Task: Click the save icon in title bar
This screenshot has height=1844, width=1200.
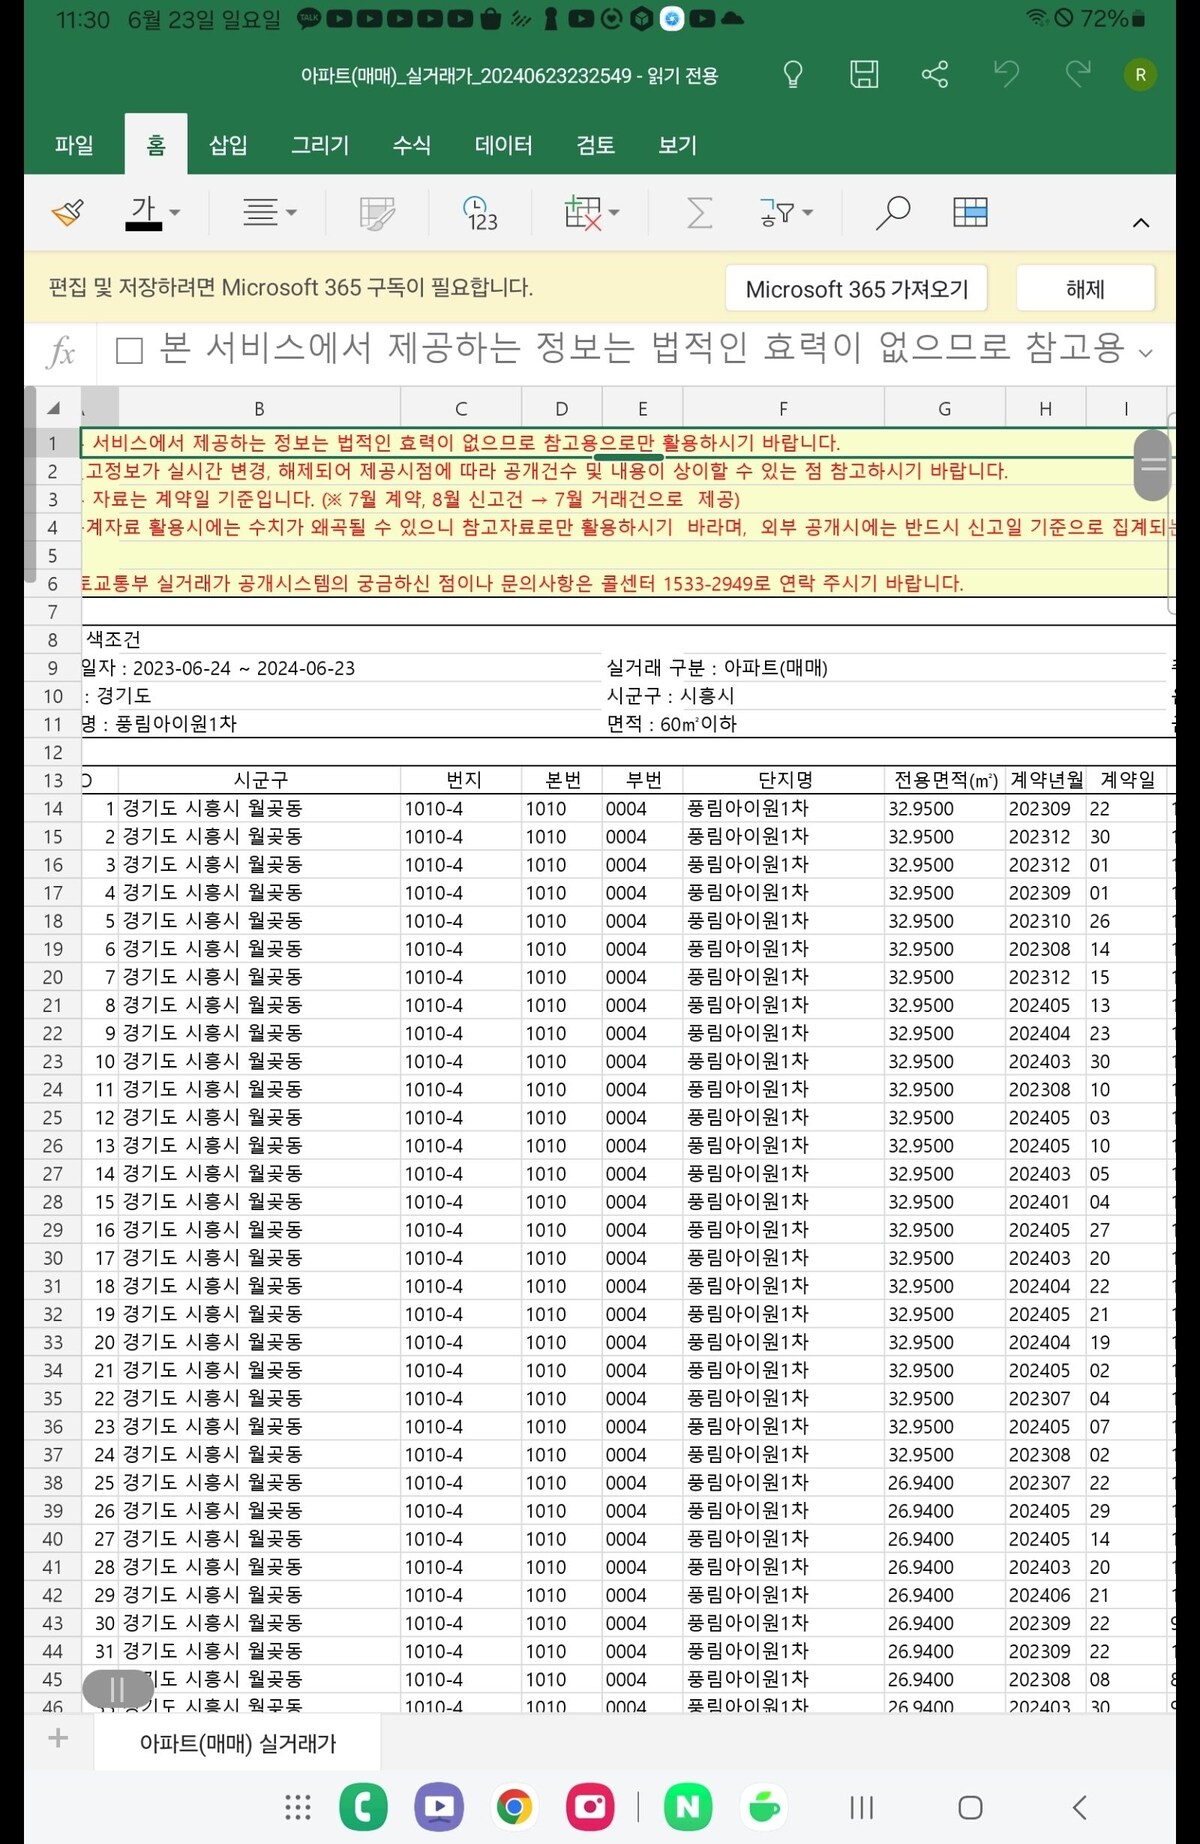Action: pos(864,75)
